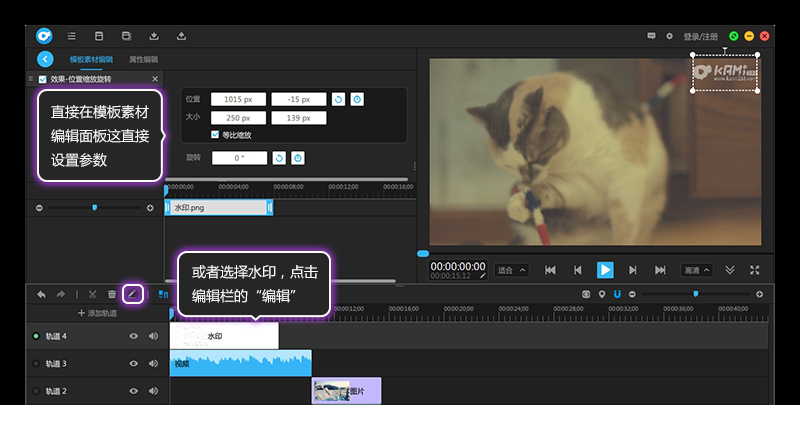
Task: Zoom in the main timeline with the plus icon
Action: [760, 294]
